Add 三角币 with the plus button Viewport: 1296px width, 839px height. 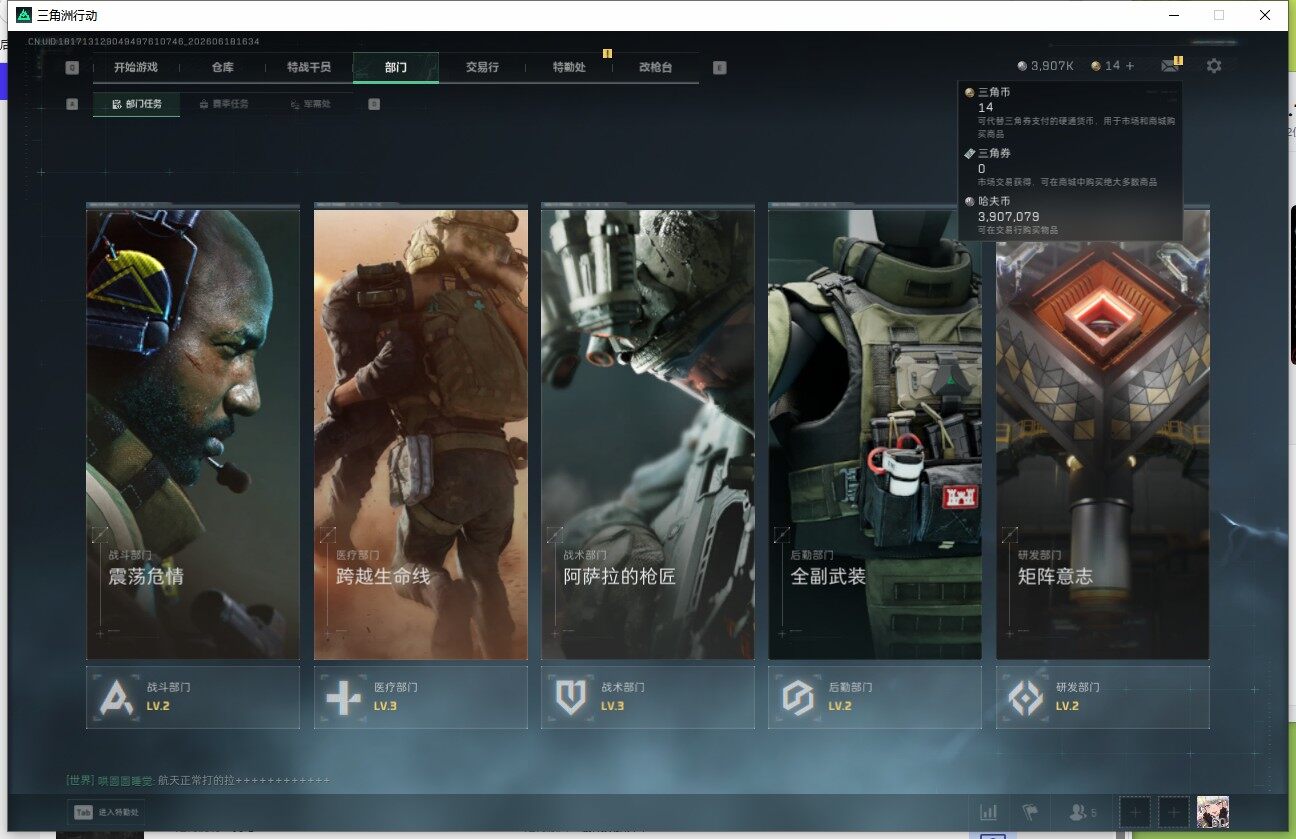pos(1130,66)
